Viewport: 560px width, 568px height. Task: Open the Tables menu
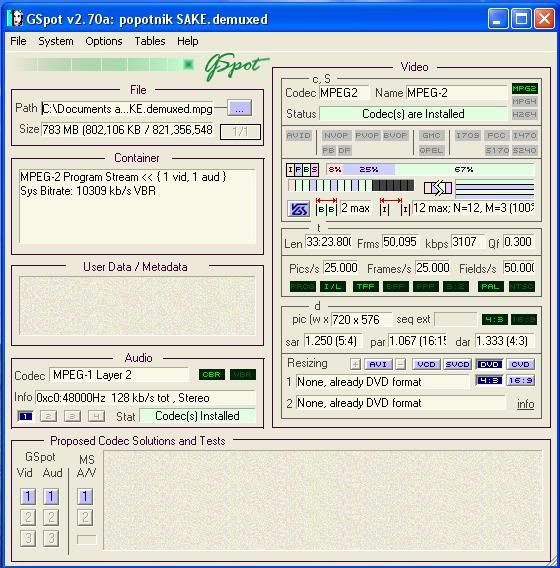(x=150, y=41)
